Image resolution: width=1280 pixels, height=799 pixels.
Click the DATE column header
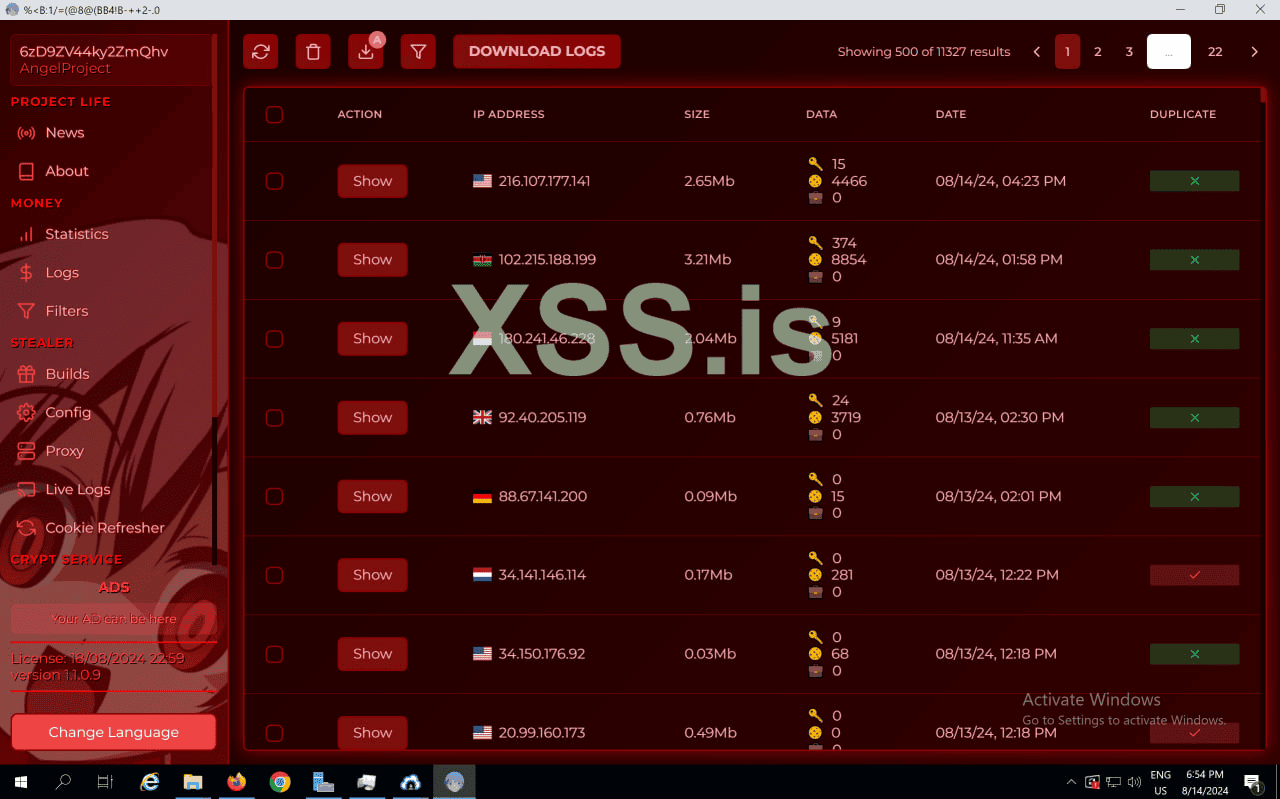pos(951,115)
